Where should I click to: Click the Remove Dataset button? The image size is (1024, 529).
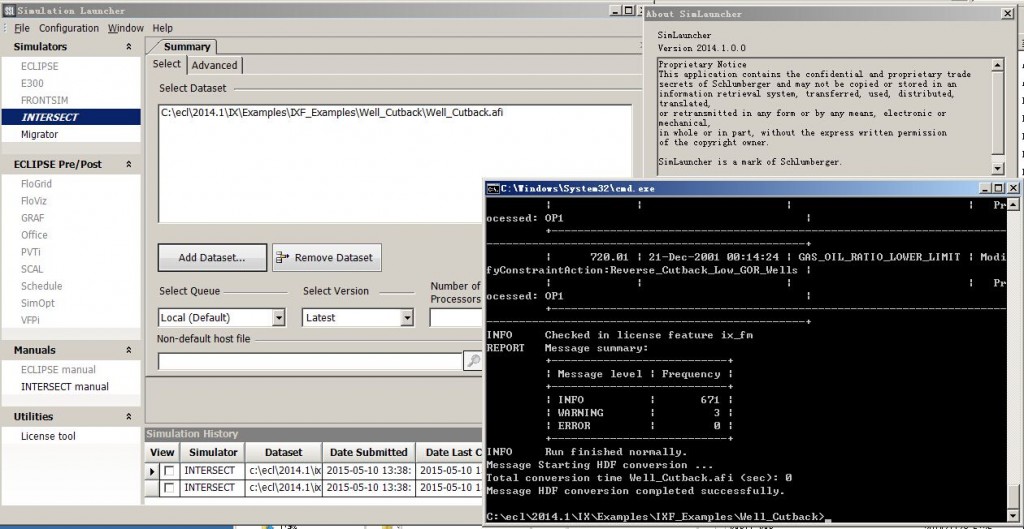point(327,257)
